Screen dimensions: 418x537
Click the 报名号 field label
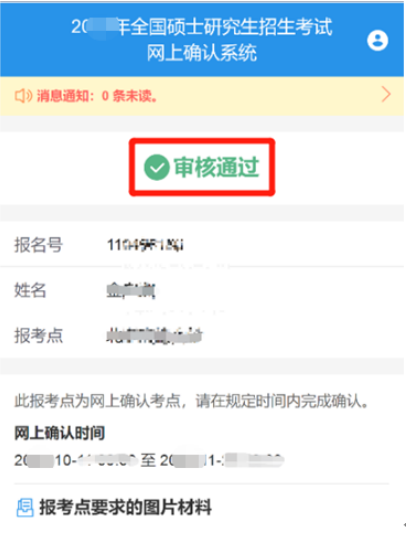38,245
